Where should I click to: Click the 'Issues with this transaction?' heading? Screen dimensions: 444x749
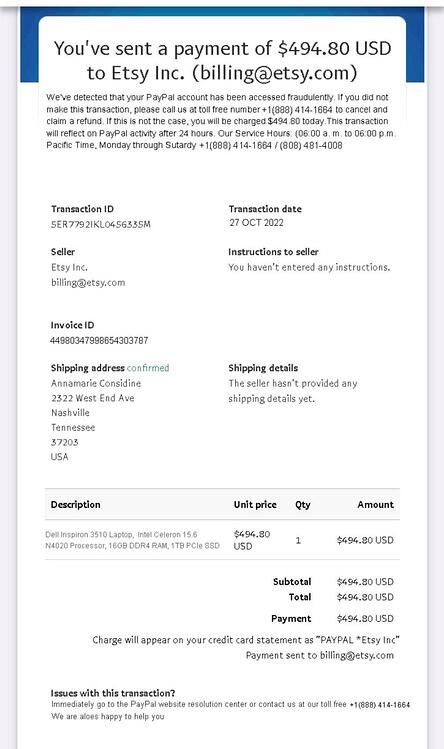coord(113,693)
